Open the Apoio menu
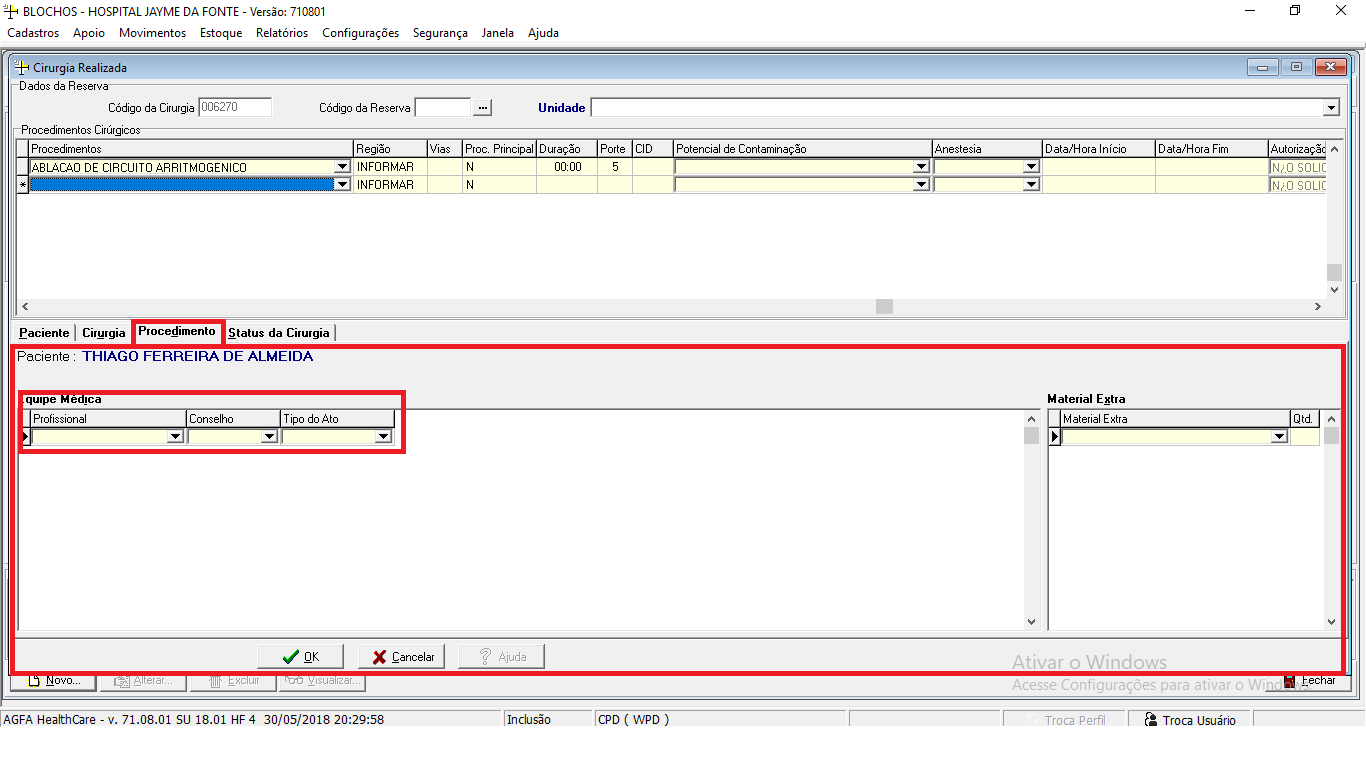The height and width of the screenshot is (768, 1366). 89,33
